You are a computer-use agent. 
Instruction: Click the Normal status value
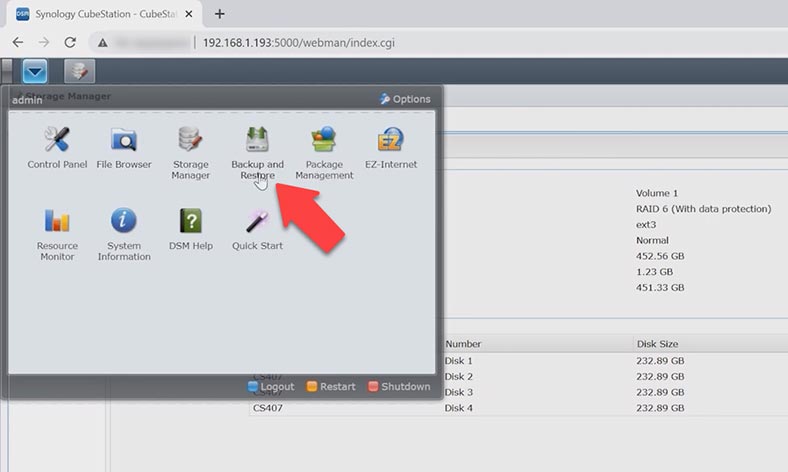click(x=652, y=240)
